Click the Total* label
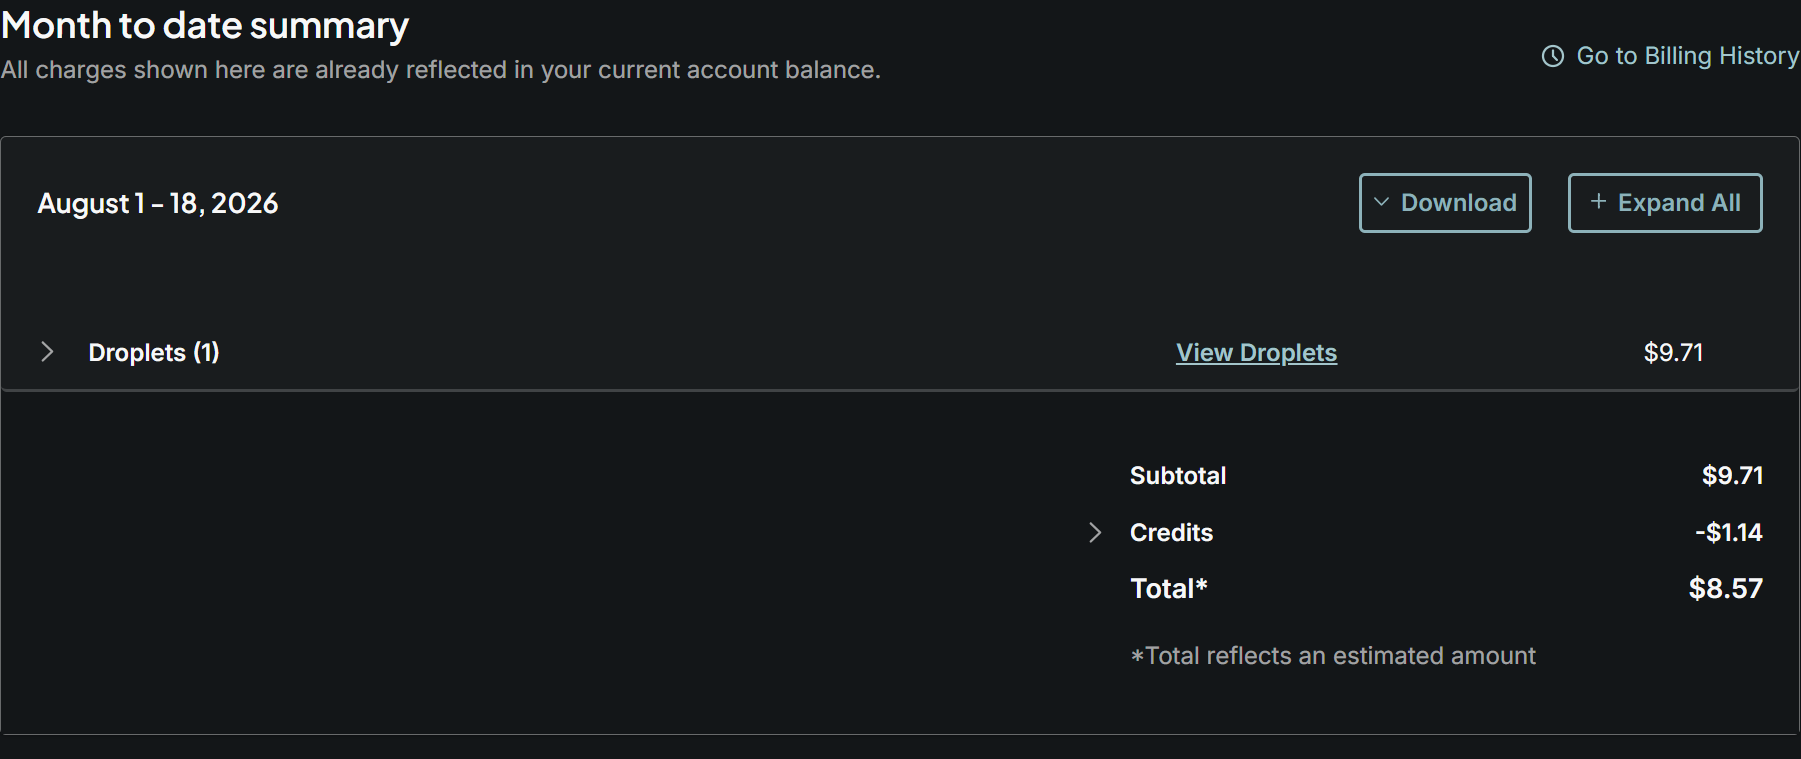The image size is (1801, 759). click(x=1169, y=588)
